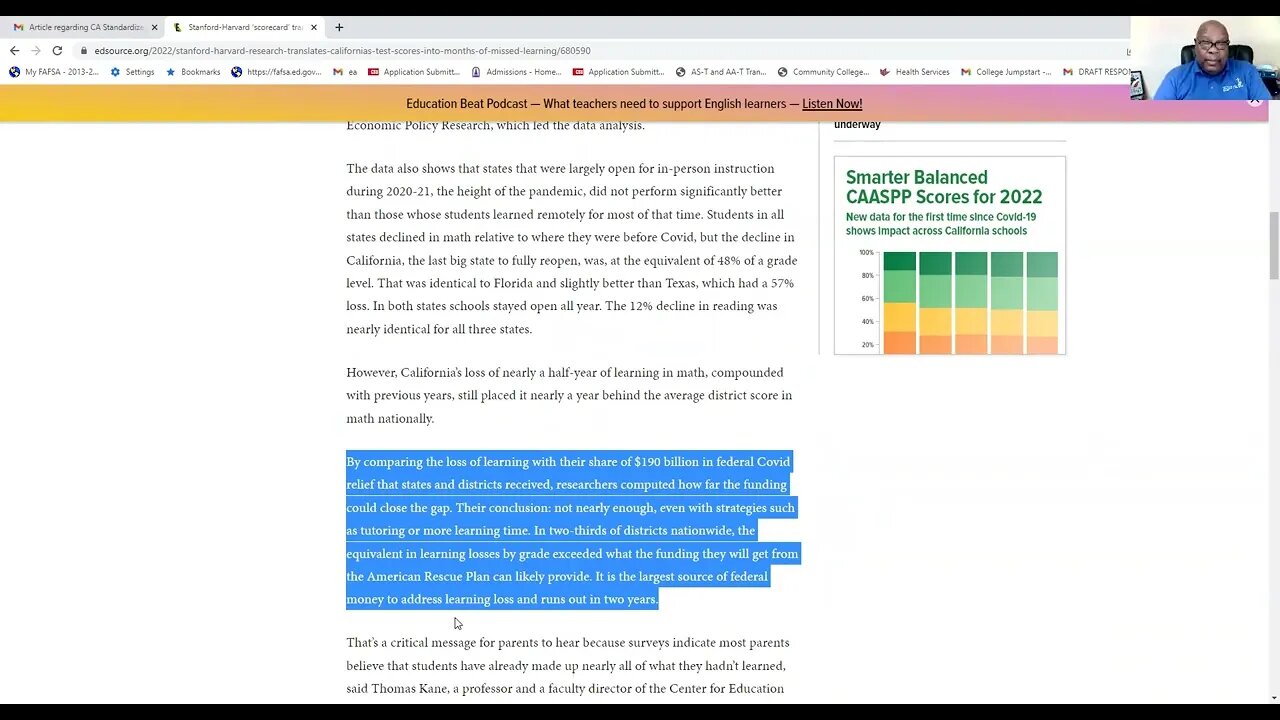Open the AS-T and AA-T Tran... bookmark
The width and height of the screenshot is (1280, 720).
[x=721, y=72]
